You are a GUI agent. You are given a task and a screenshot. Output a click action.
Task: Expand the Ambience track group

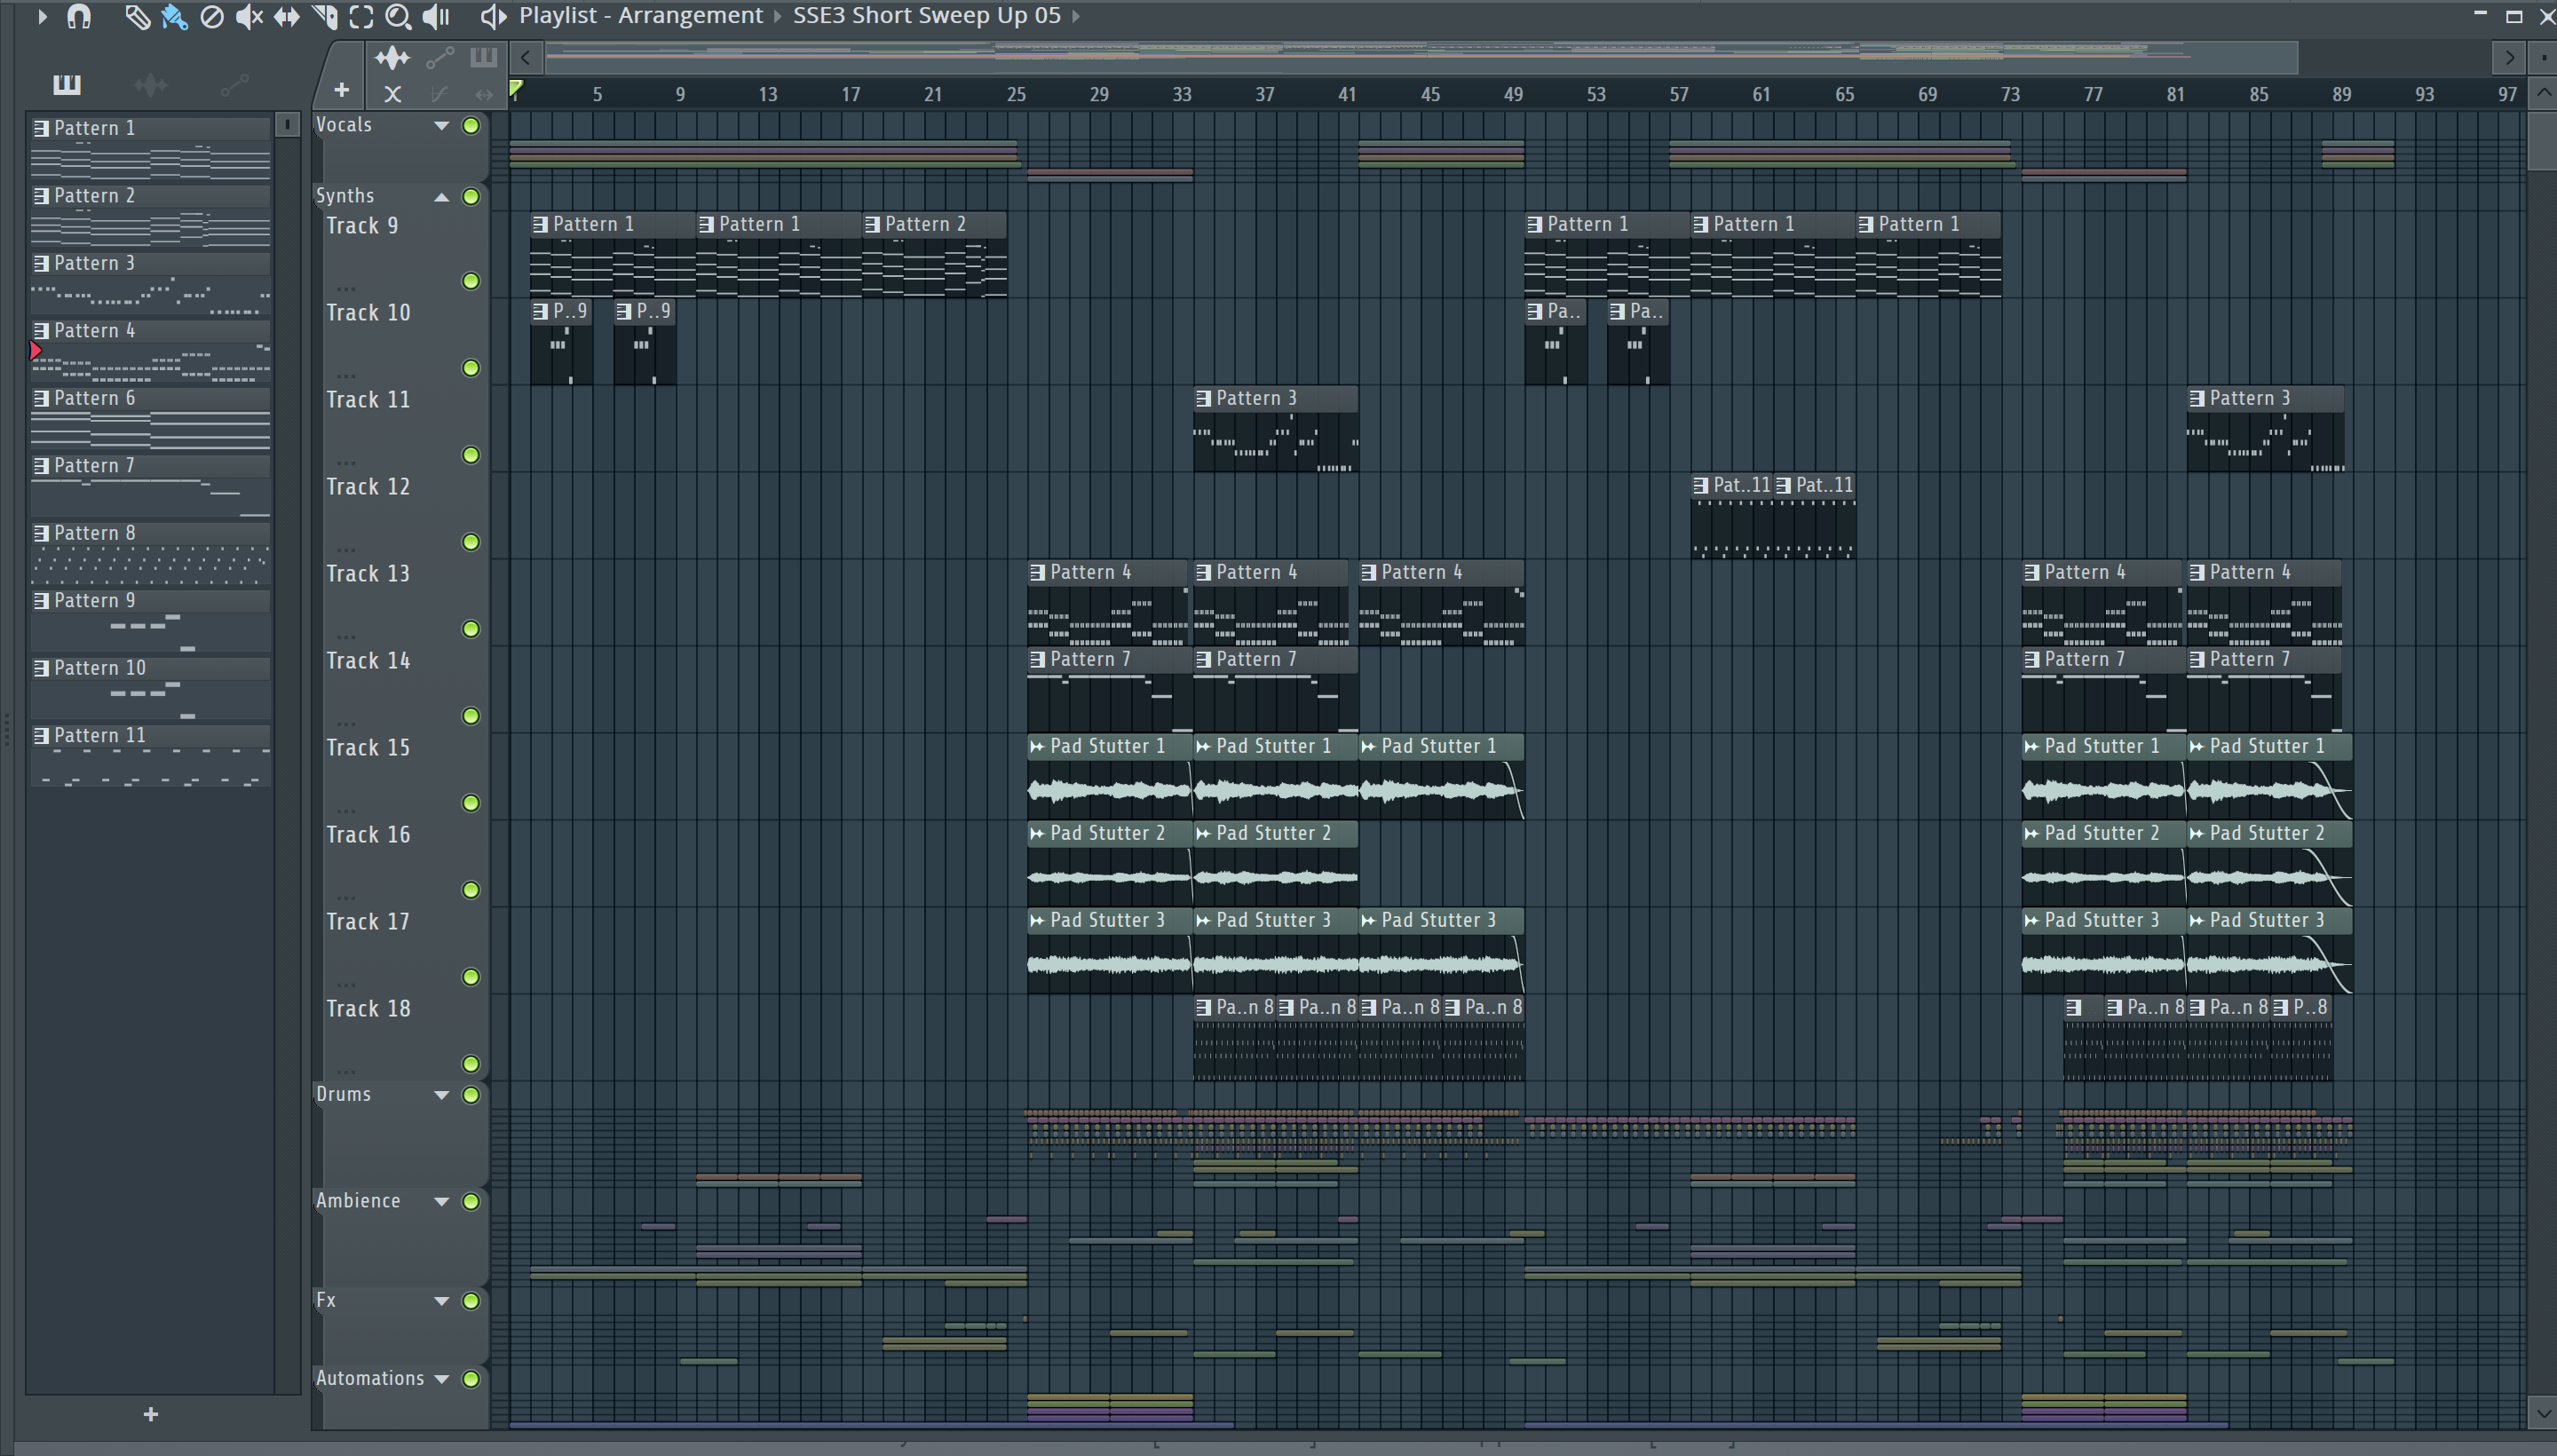pyautogui.click(x=441, y=1201)
